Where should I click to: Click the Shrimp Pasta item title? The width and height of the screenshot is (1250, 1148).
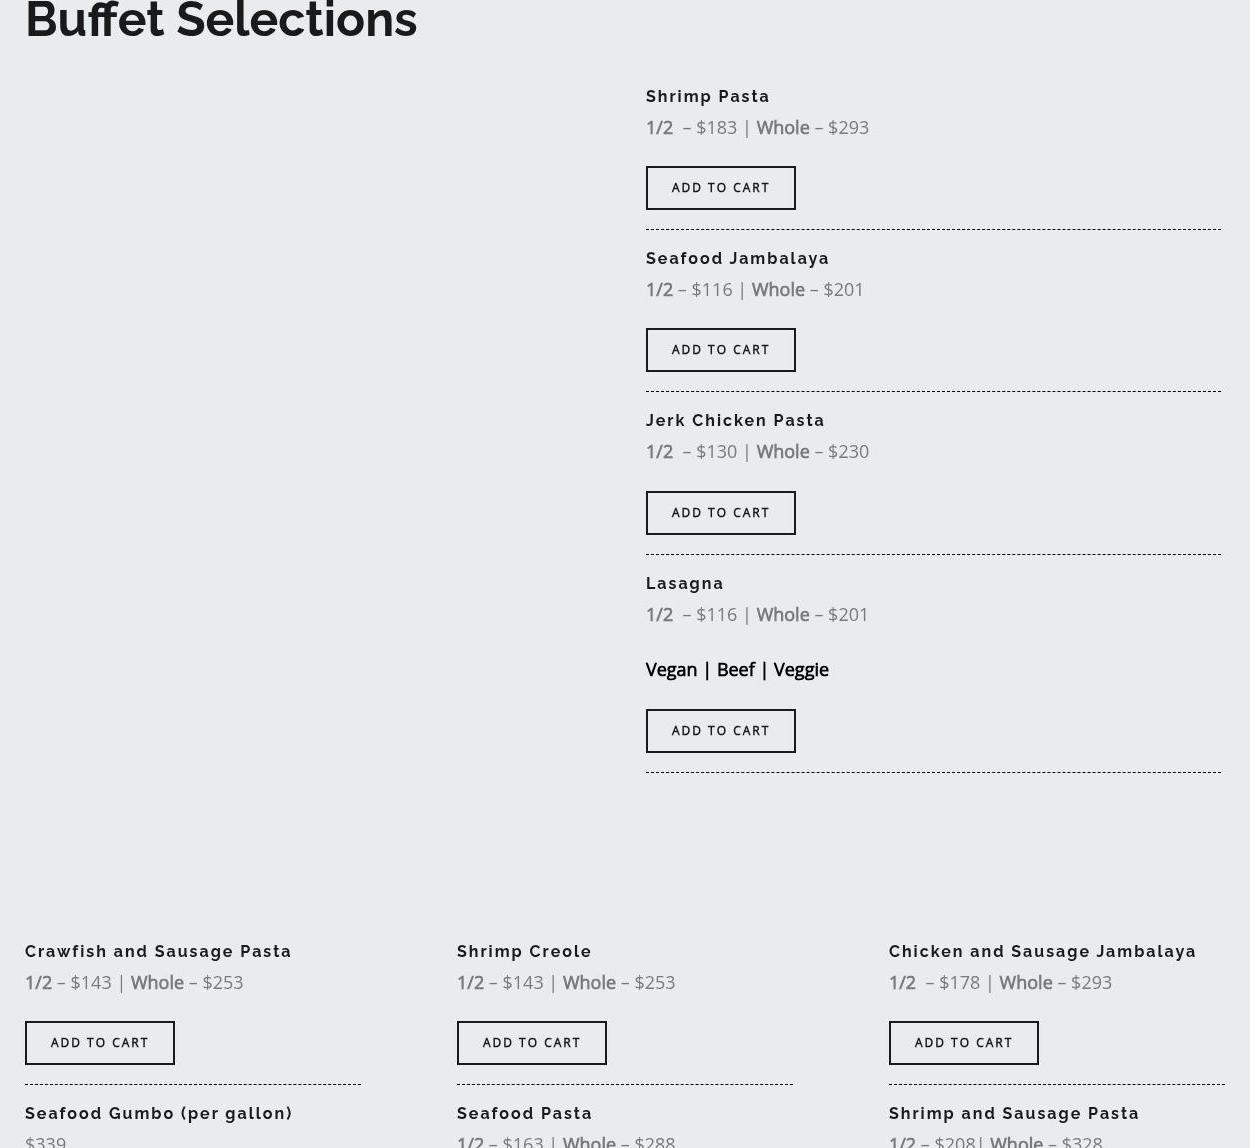[707, 97]
